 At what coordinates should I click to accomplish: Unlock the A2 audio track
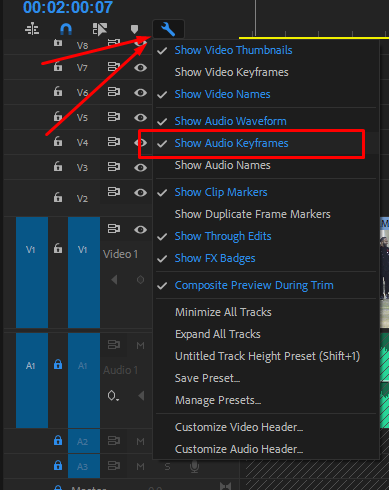(58, 441)
